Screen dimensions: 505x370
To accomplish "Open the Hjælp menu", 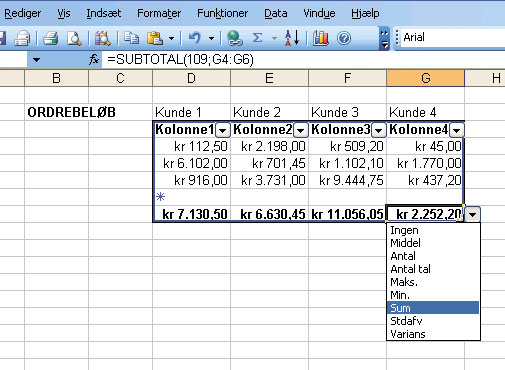I will click(365, 13).
